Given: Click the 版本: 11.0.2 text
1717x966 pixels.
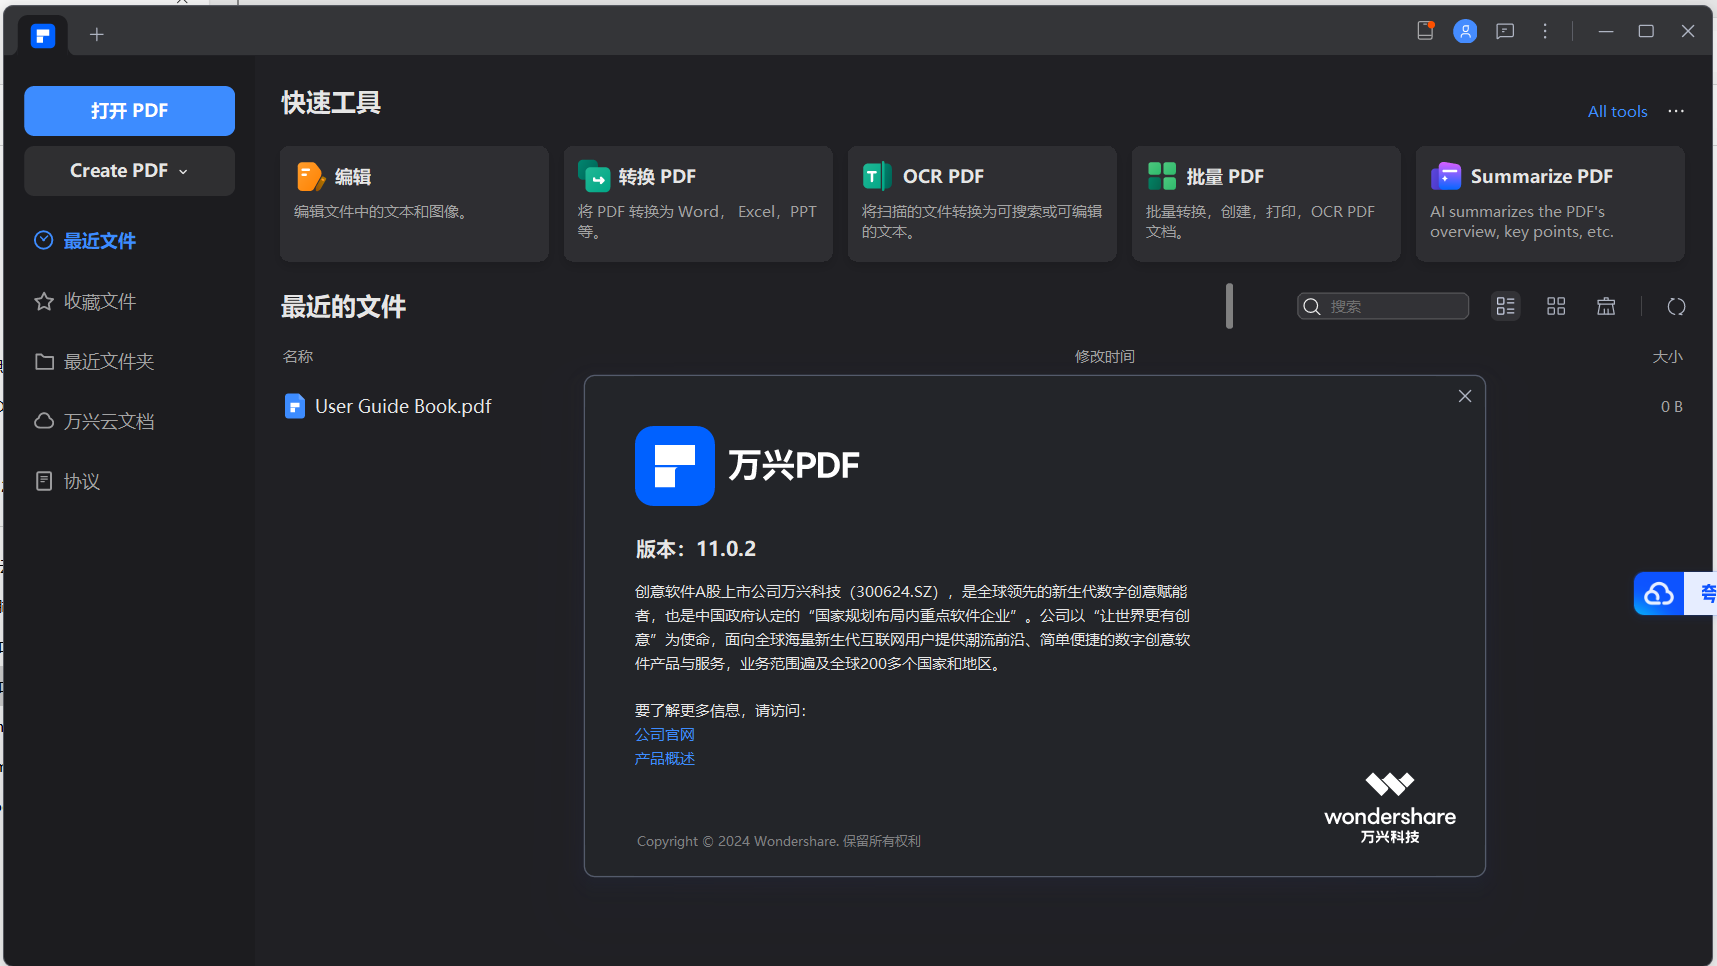Looking at the screenshot, I should 696,549.
